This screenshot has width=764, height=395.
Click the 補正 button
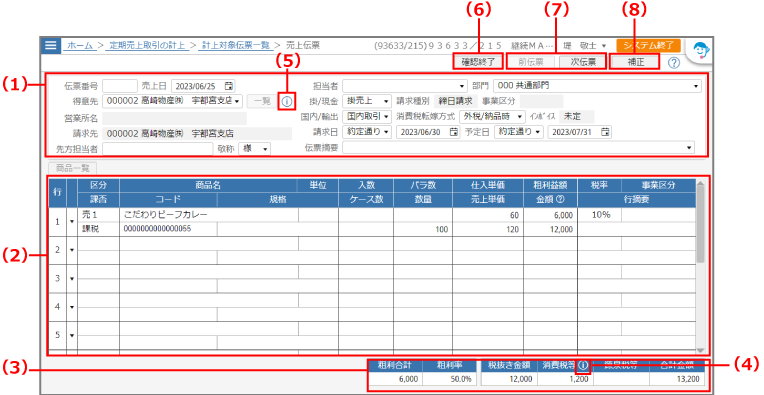(x=635, y=62)
